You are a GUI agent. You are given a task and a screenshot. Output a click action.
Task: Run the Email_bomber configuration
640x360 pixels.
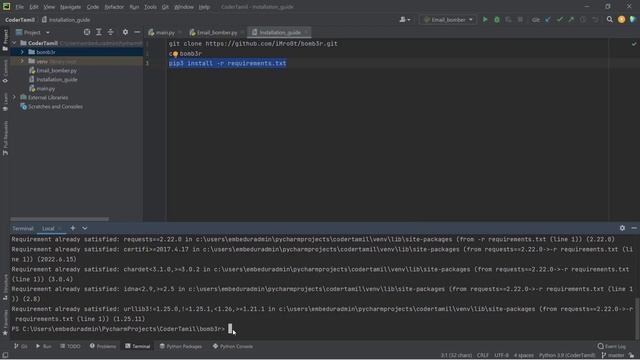[x=485, y=20]
